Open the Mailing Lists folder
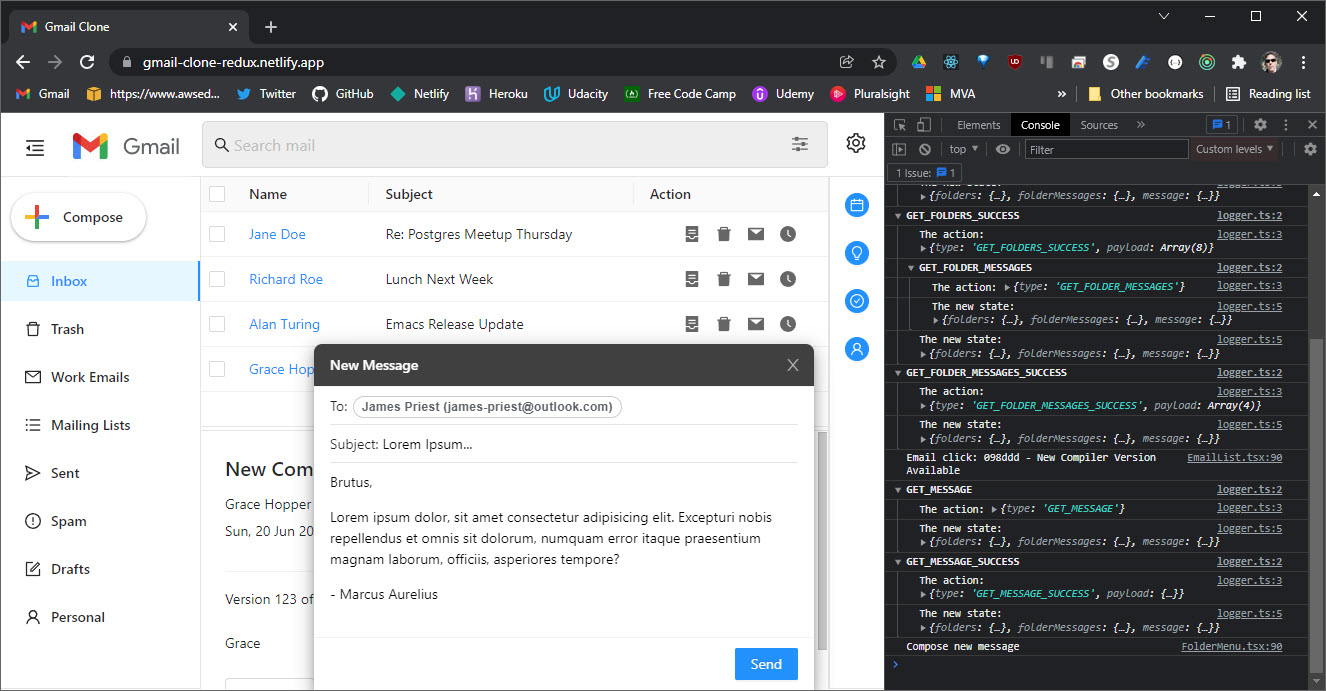Image resolution: width=1326 pixels, height=691 pixels. tap(100, 425)
